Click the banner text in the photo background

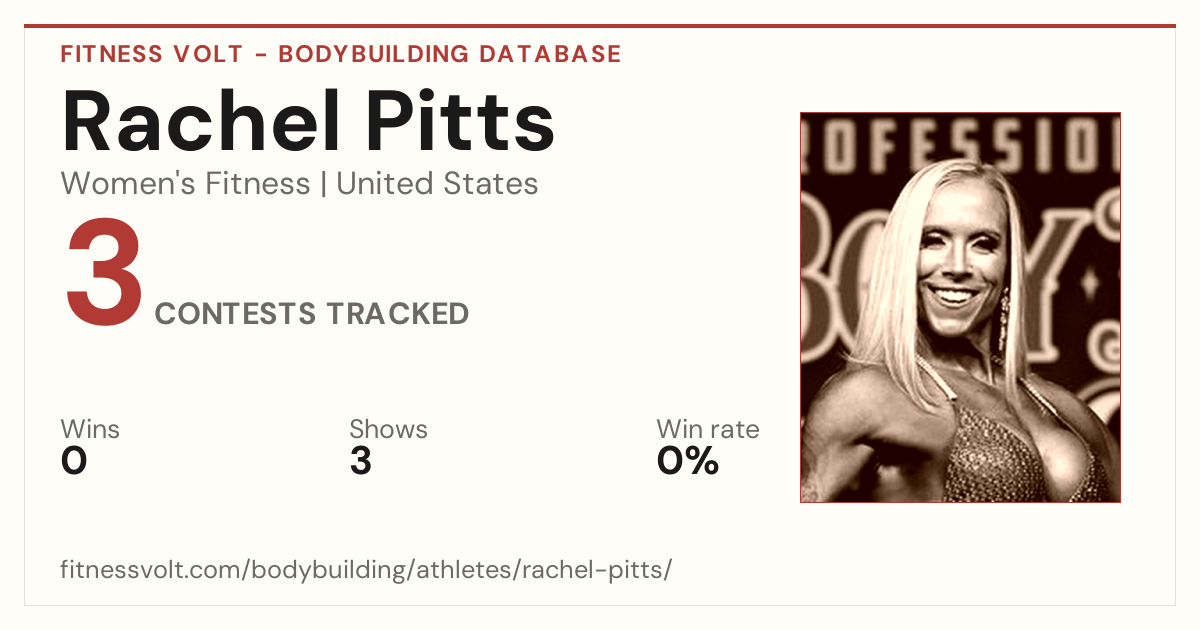point(960,146)
